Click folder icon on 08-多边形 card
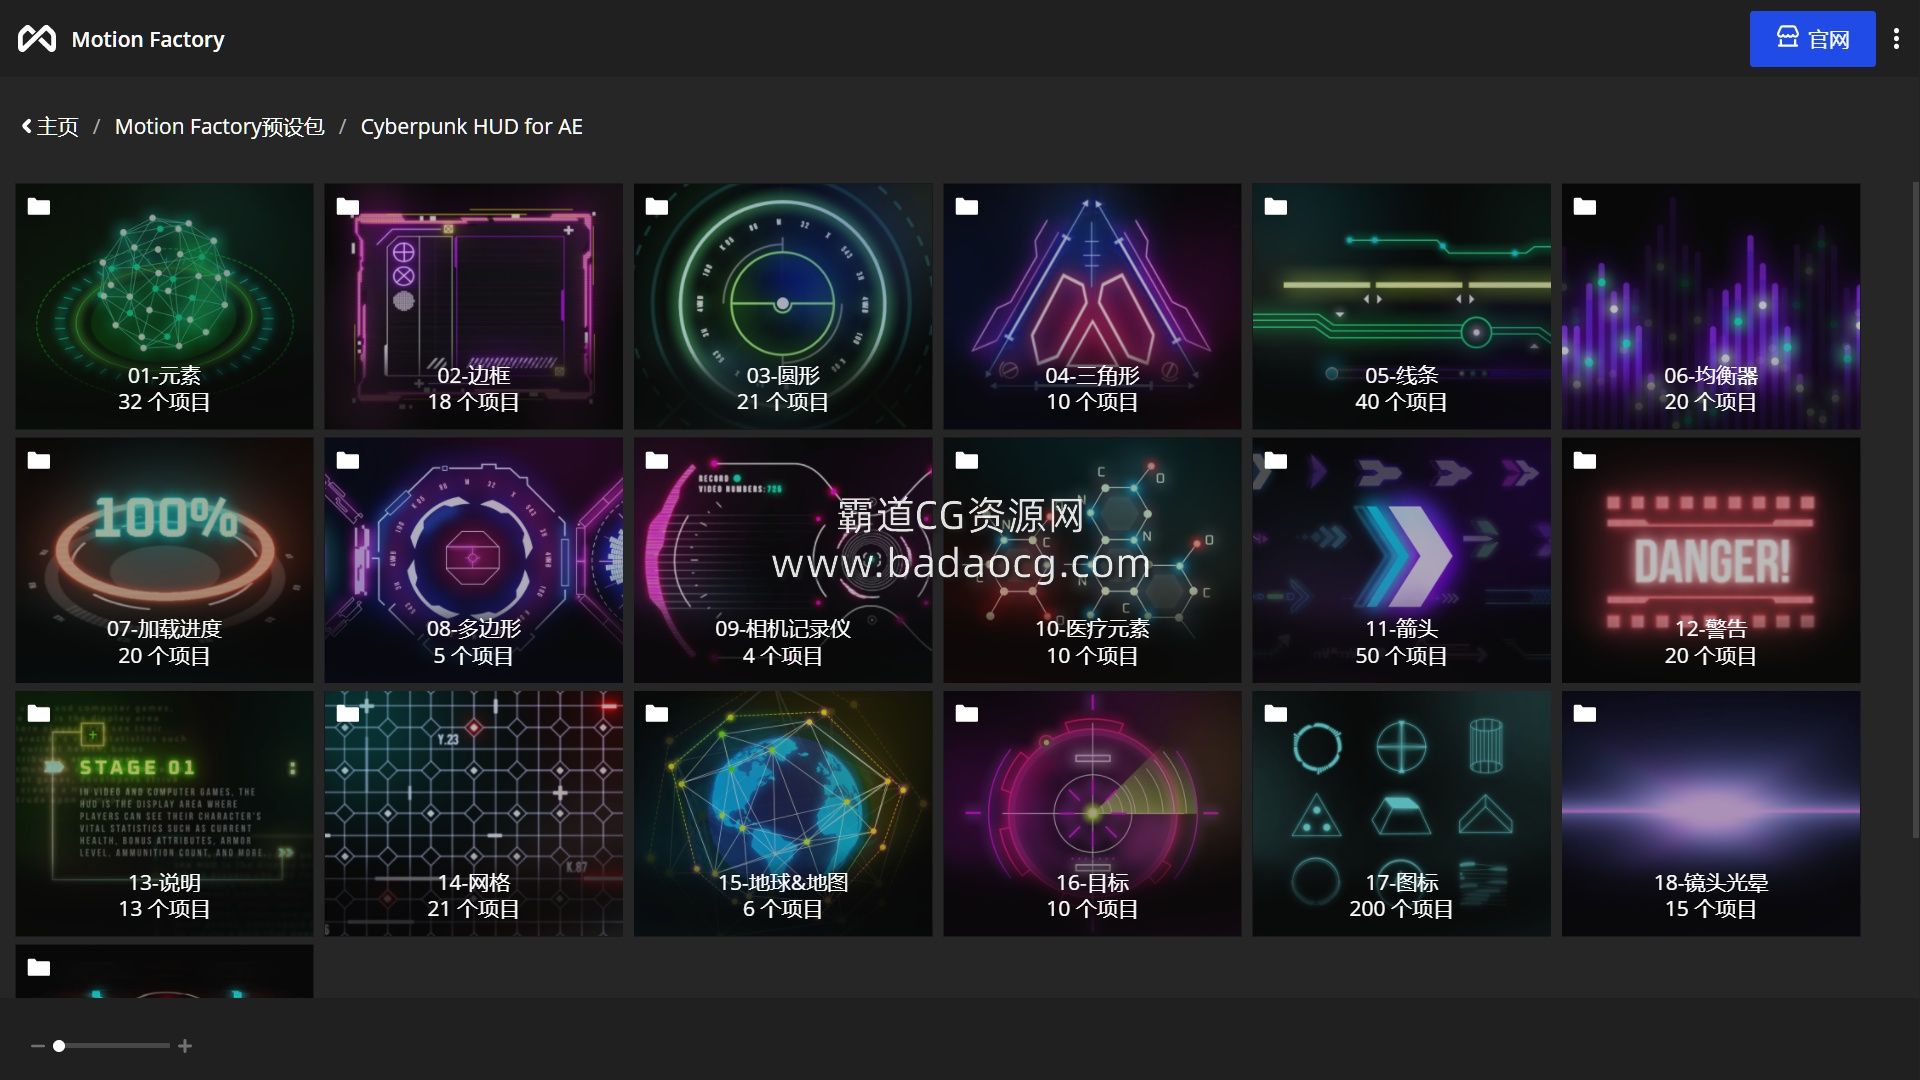 (348, 461)
